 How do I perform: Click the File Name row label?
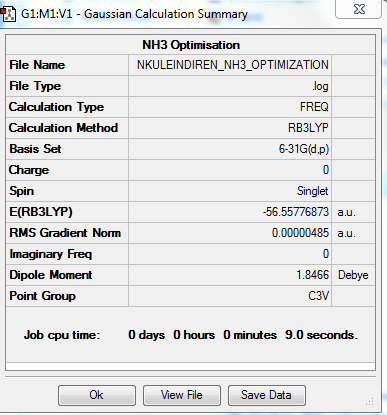pyautogui.click(x=37, y=65)
